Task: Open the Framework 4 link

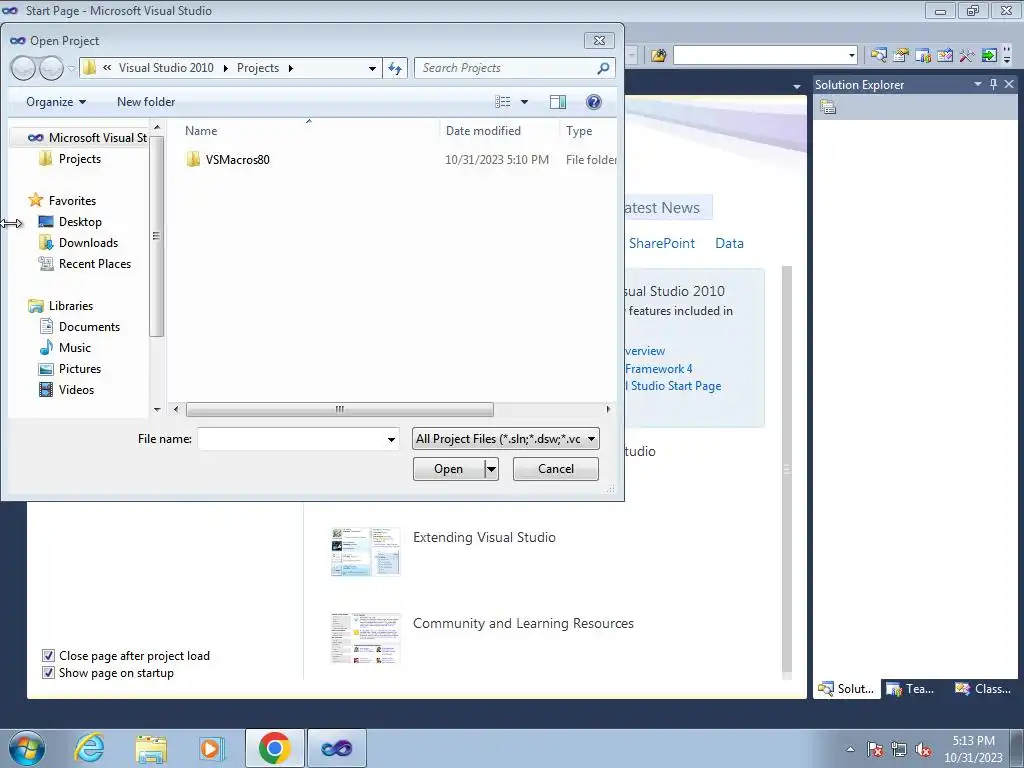Action: click(658, 369)
